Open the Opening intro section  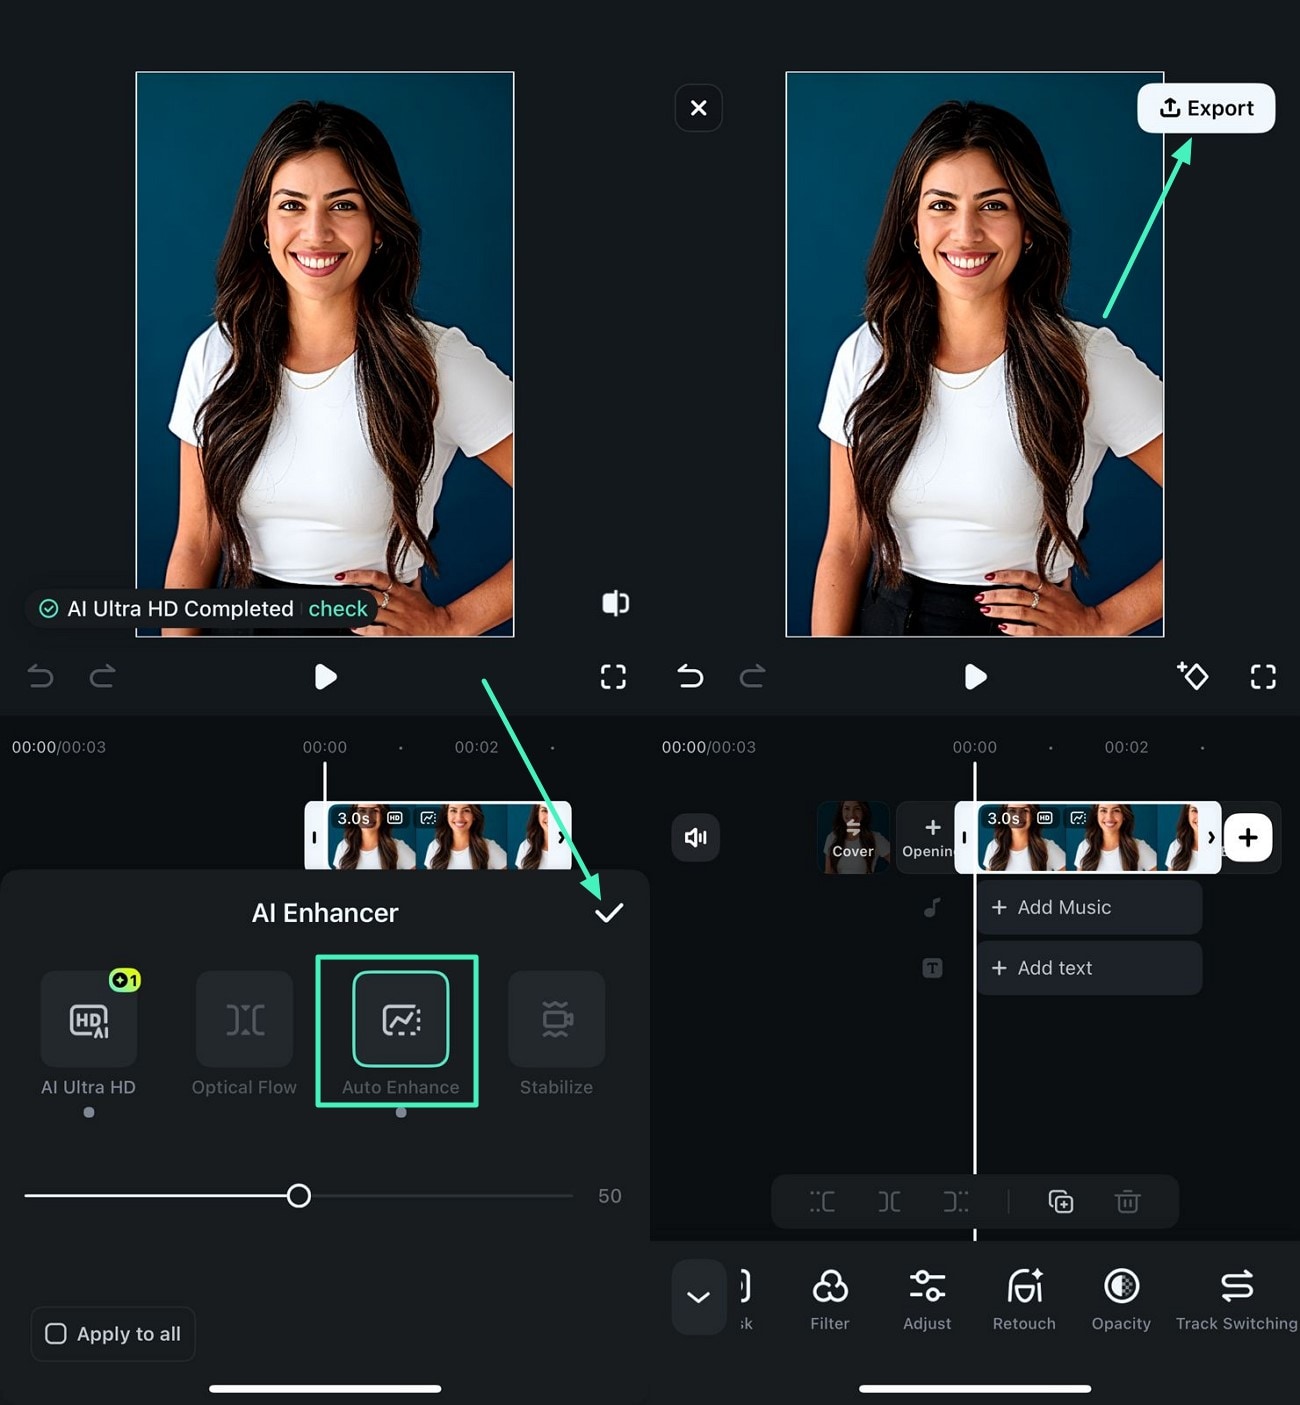click(x=928, y=837)
